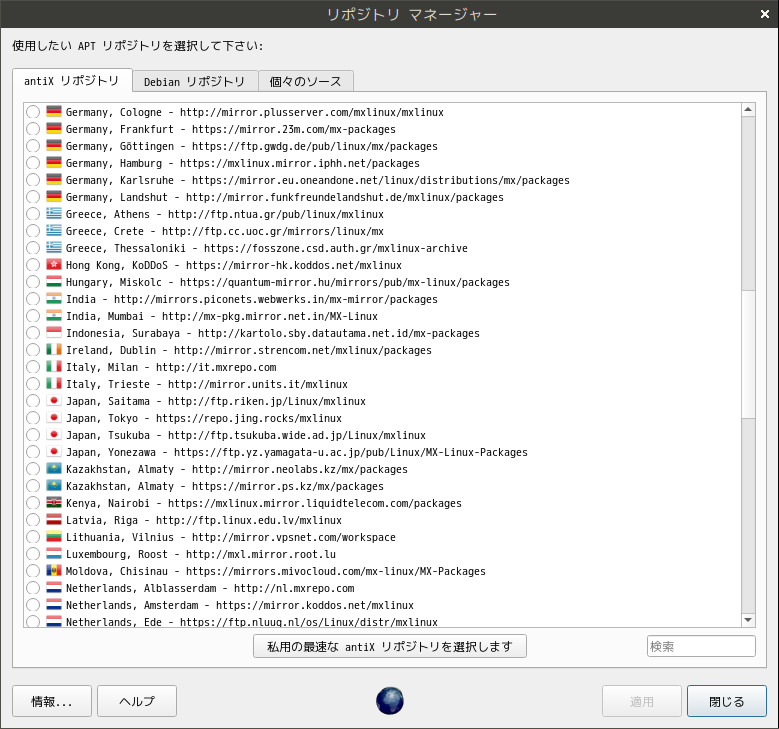Select the Greece, Crete radio button
This screenshot has height=729, width=779.
coord(33,231)
